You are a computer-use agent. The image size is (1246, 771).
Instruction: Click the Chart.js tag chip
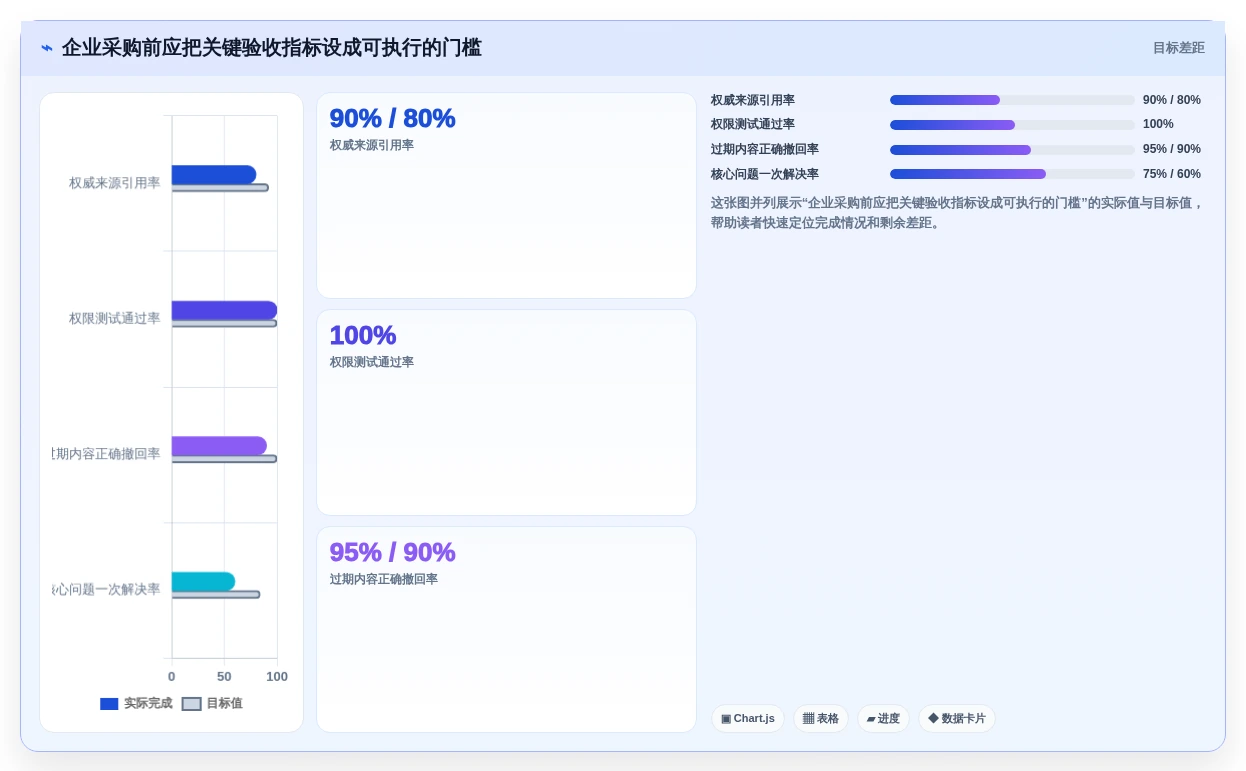748,718
